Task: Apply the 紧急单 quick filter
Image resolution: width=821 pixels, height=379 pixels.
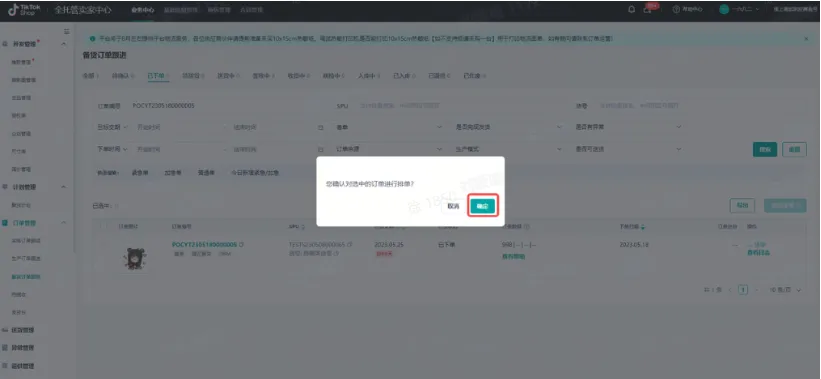Action: click(139, 172)
